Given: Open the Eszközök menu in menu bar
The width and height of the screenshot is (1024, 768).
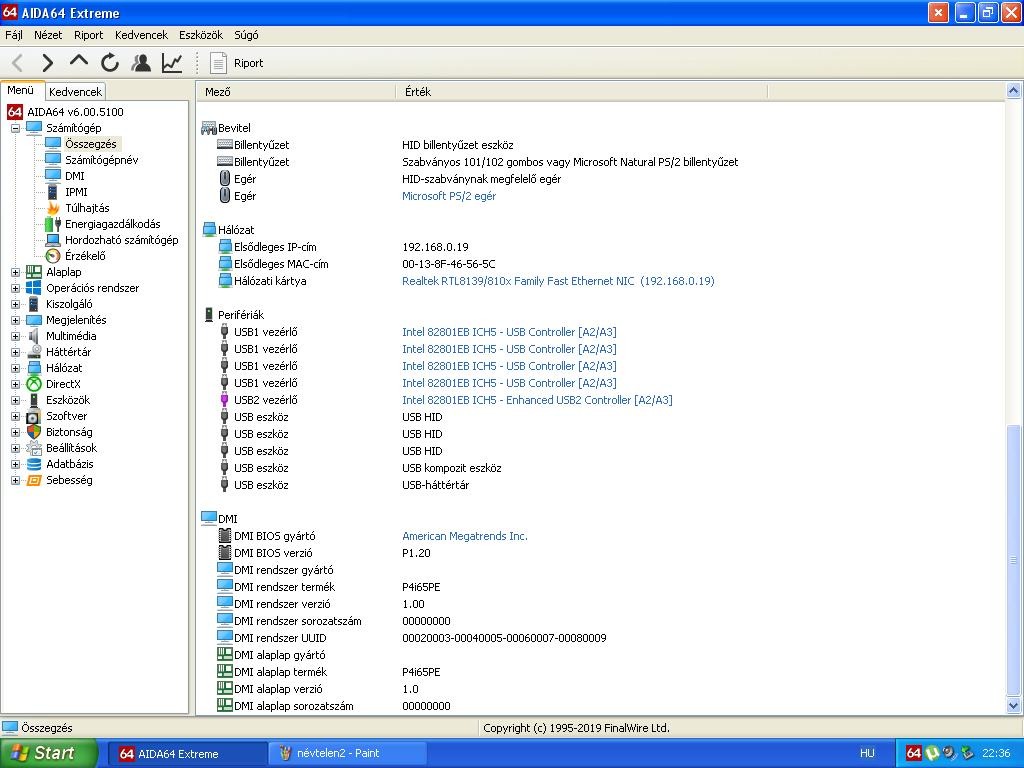Looking at the screenshot, I should (201, 35).
